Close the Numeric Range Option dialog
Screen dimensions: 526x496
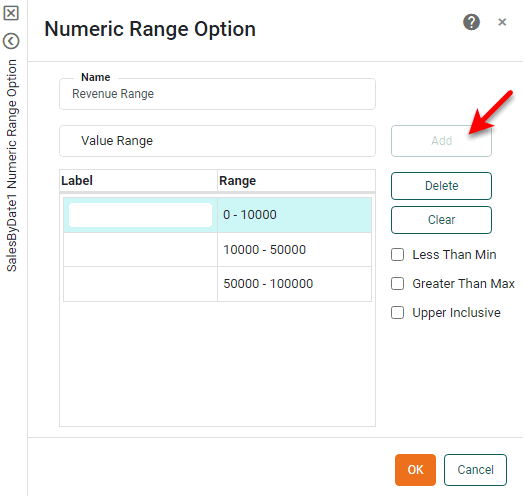point(502,22)
